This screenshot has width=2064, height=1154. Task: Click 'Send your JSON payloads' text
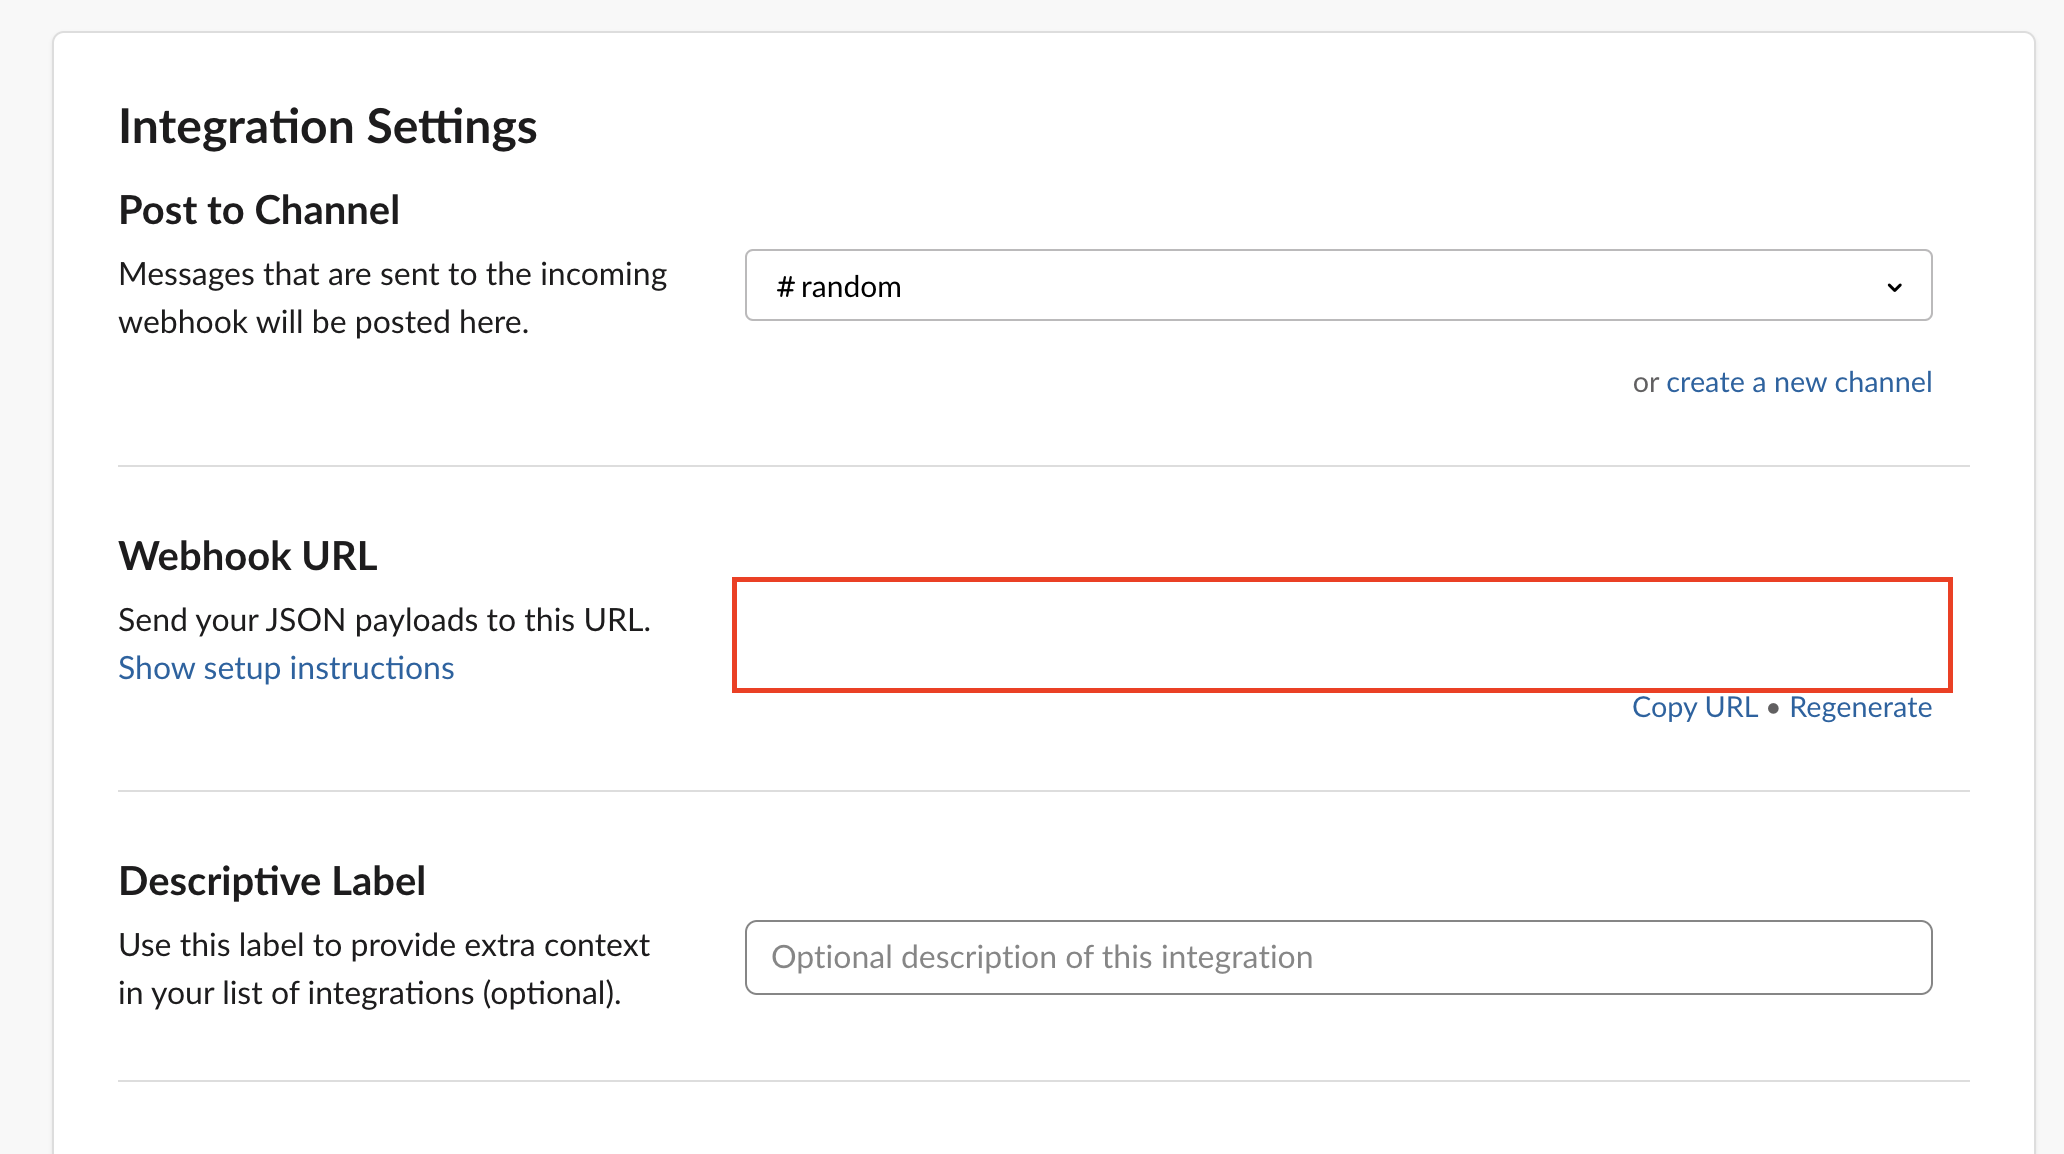(x=384, y=620)
